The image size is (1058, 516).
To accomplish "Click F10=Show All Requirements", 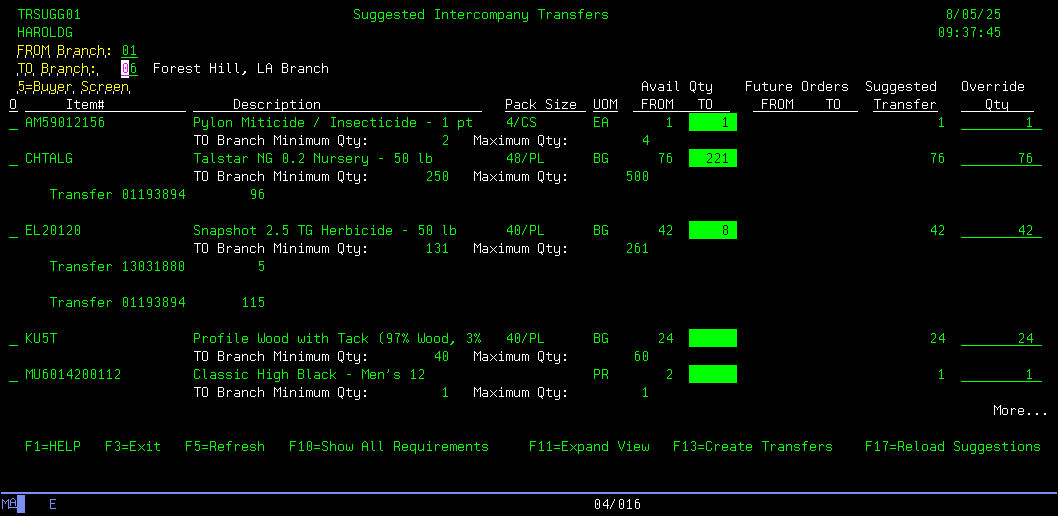I will 388,447.
